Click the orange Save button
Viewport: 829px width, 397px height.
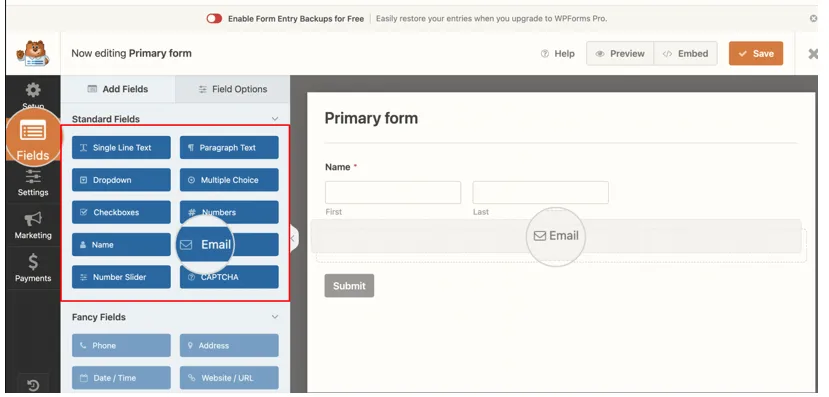[756, 53]
